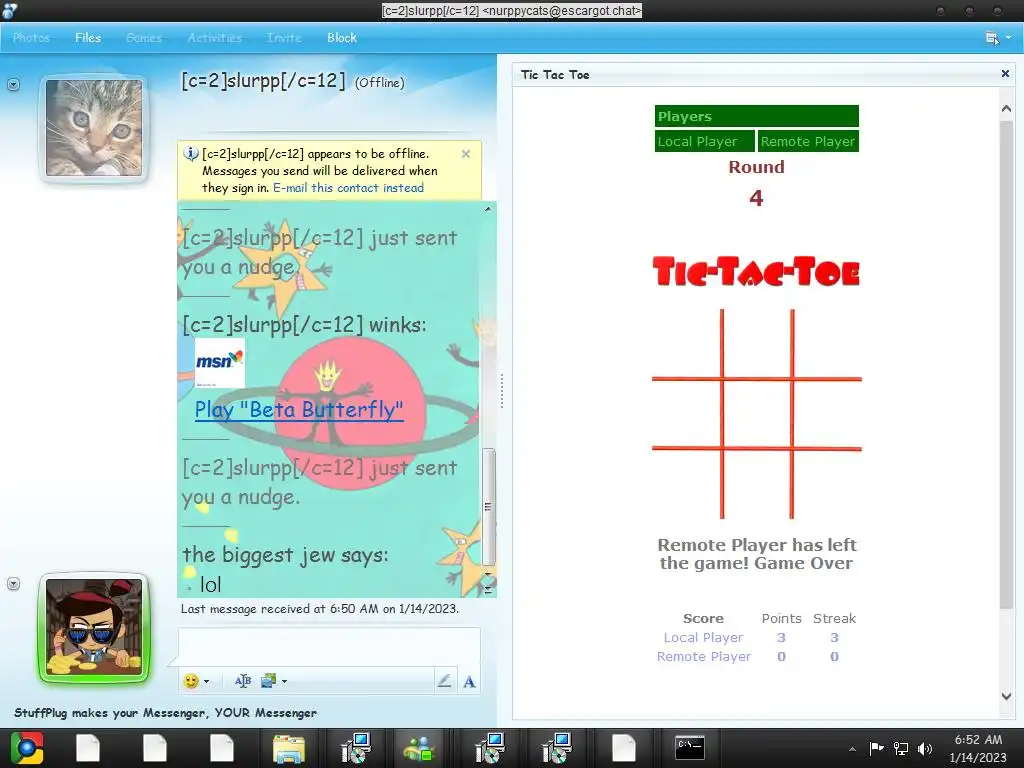Open the emoticon picker smiley icon
Image resolution: width=1024 pixels, height=768 pixels.
[191, 681]
